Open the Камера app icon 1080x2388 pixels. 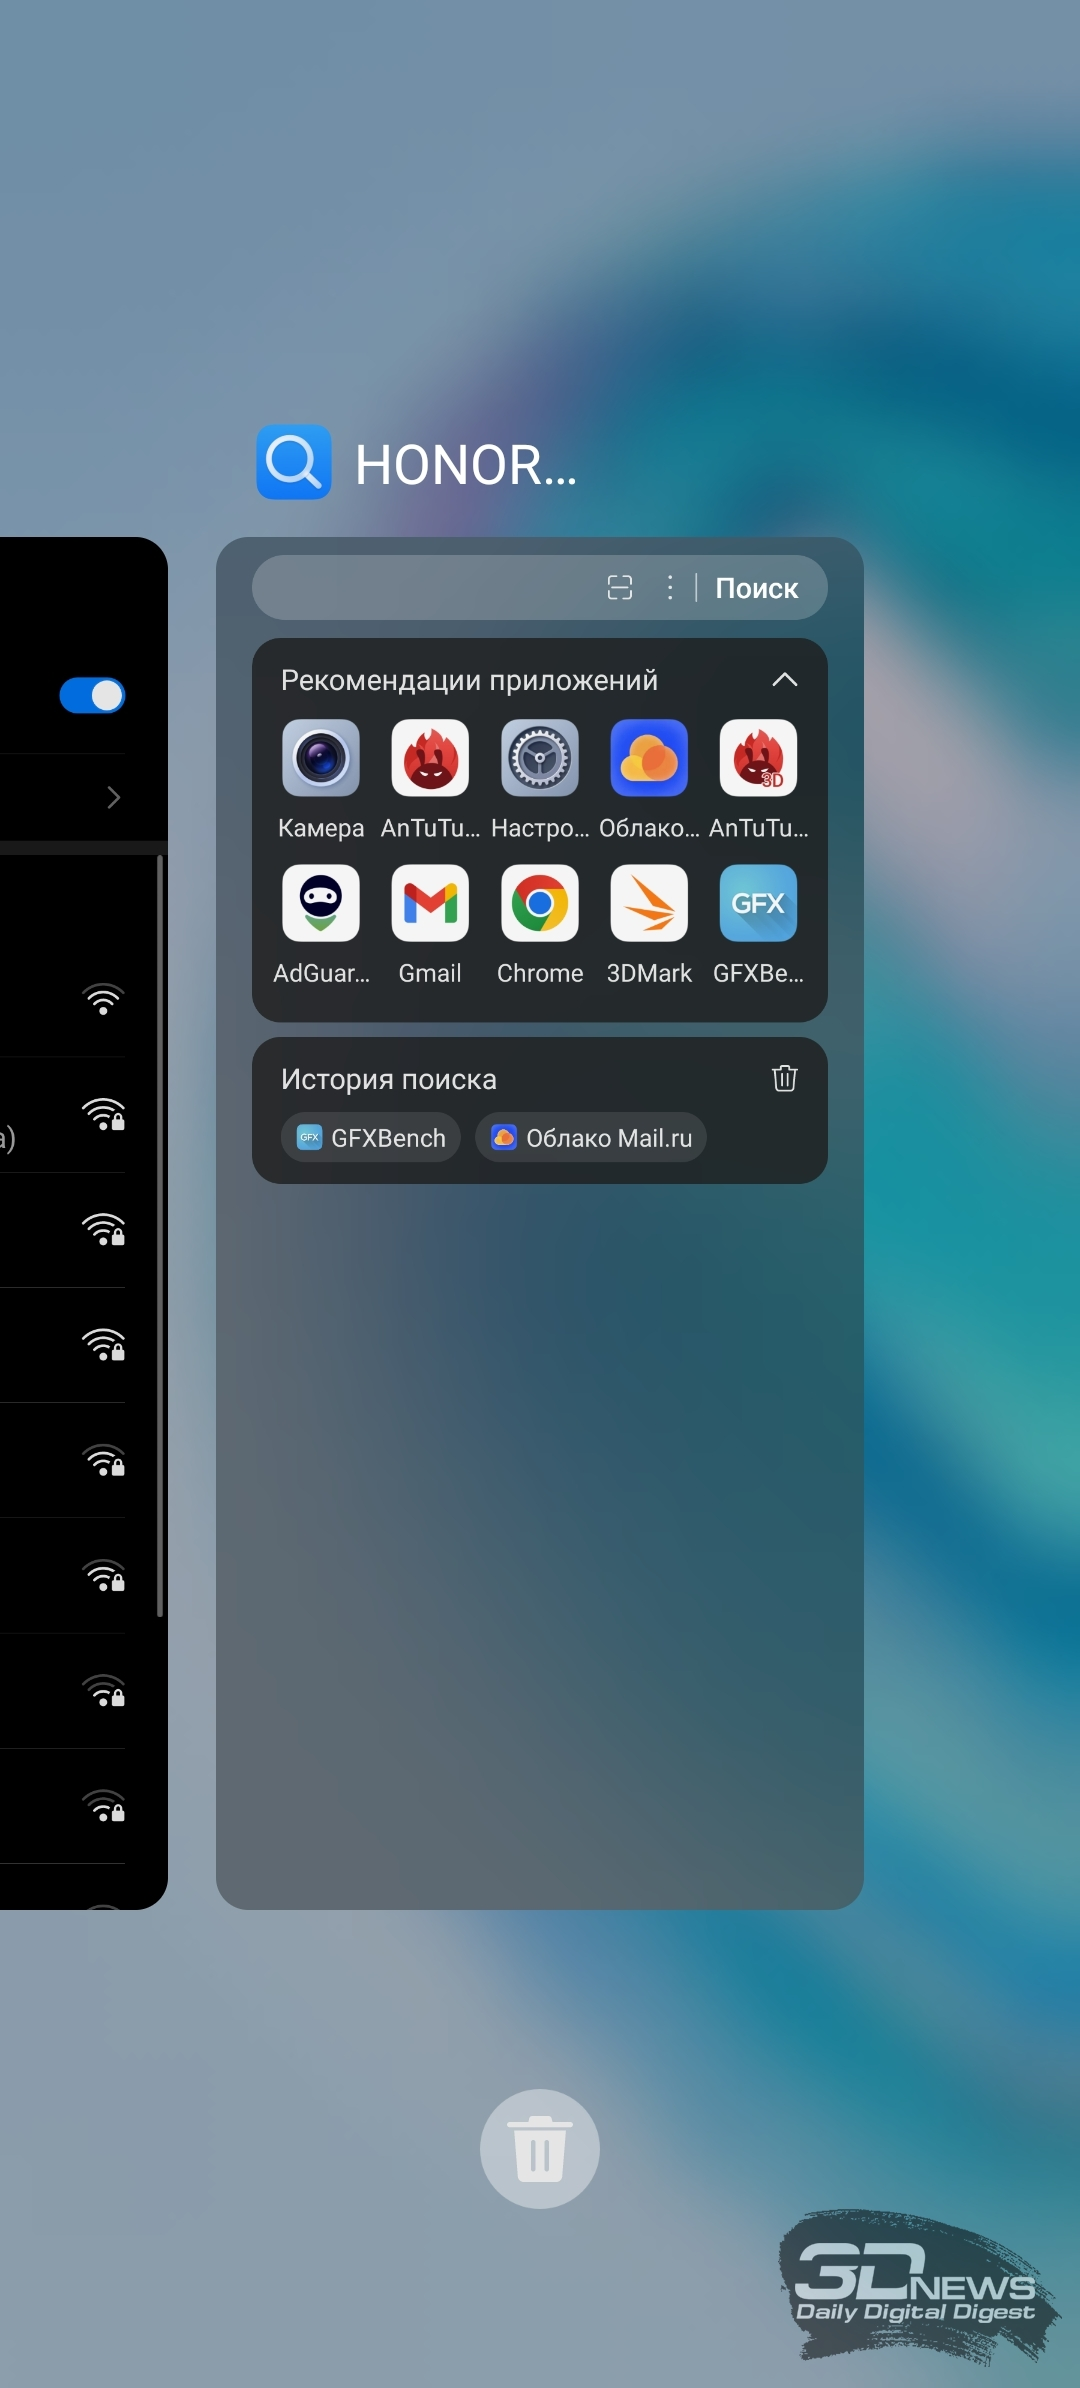tap(321, 758)
